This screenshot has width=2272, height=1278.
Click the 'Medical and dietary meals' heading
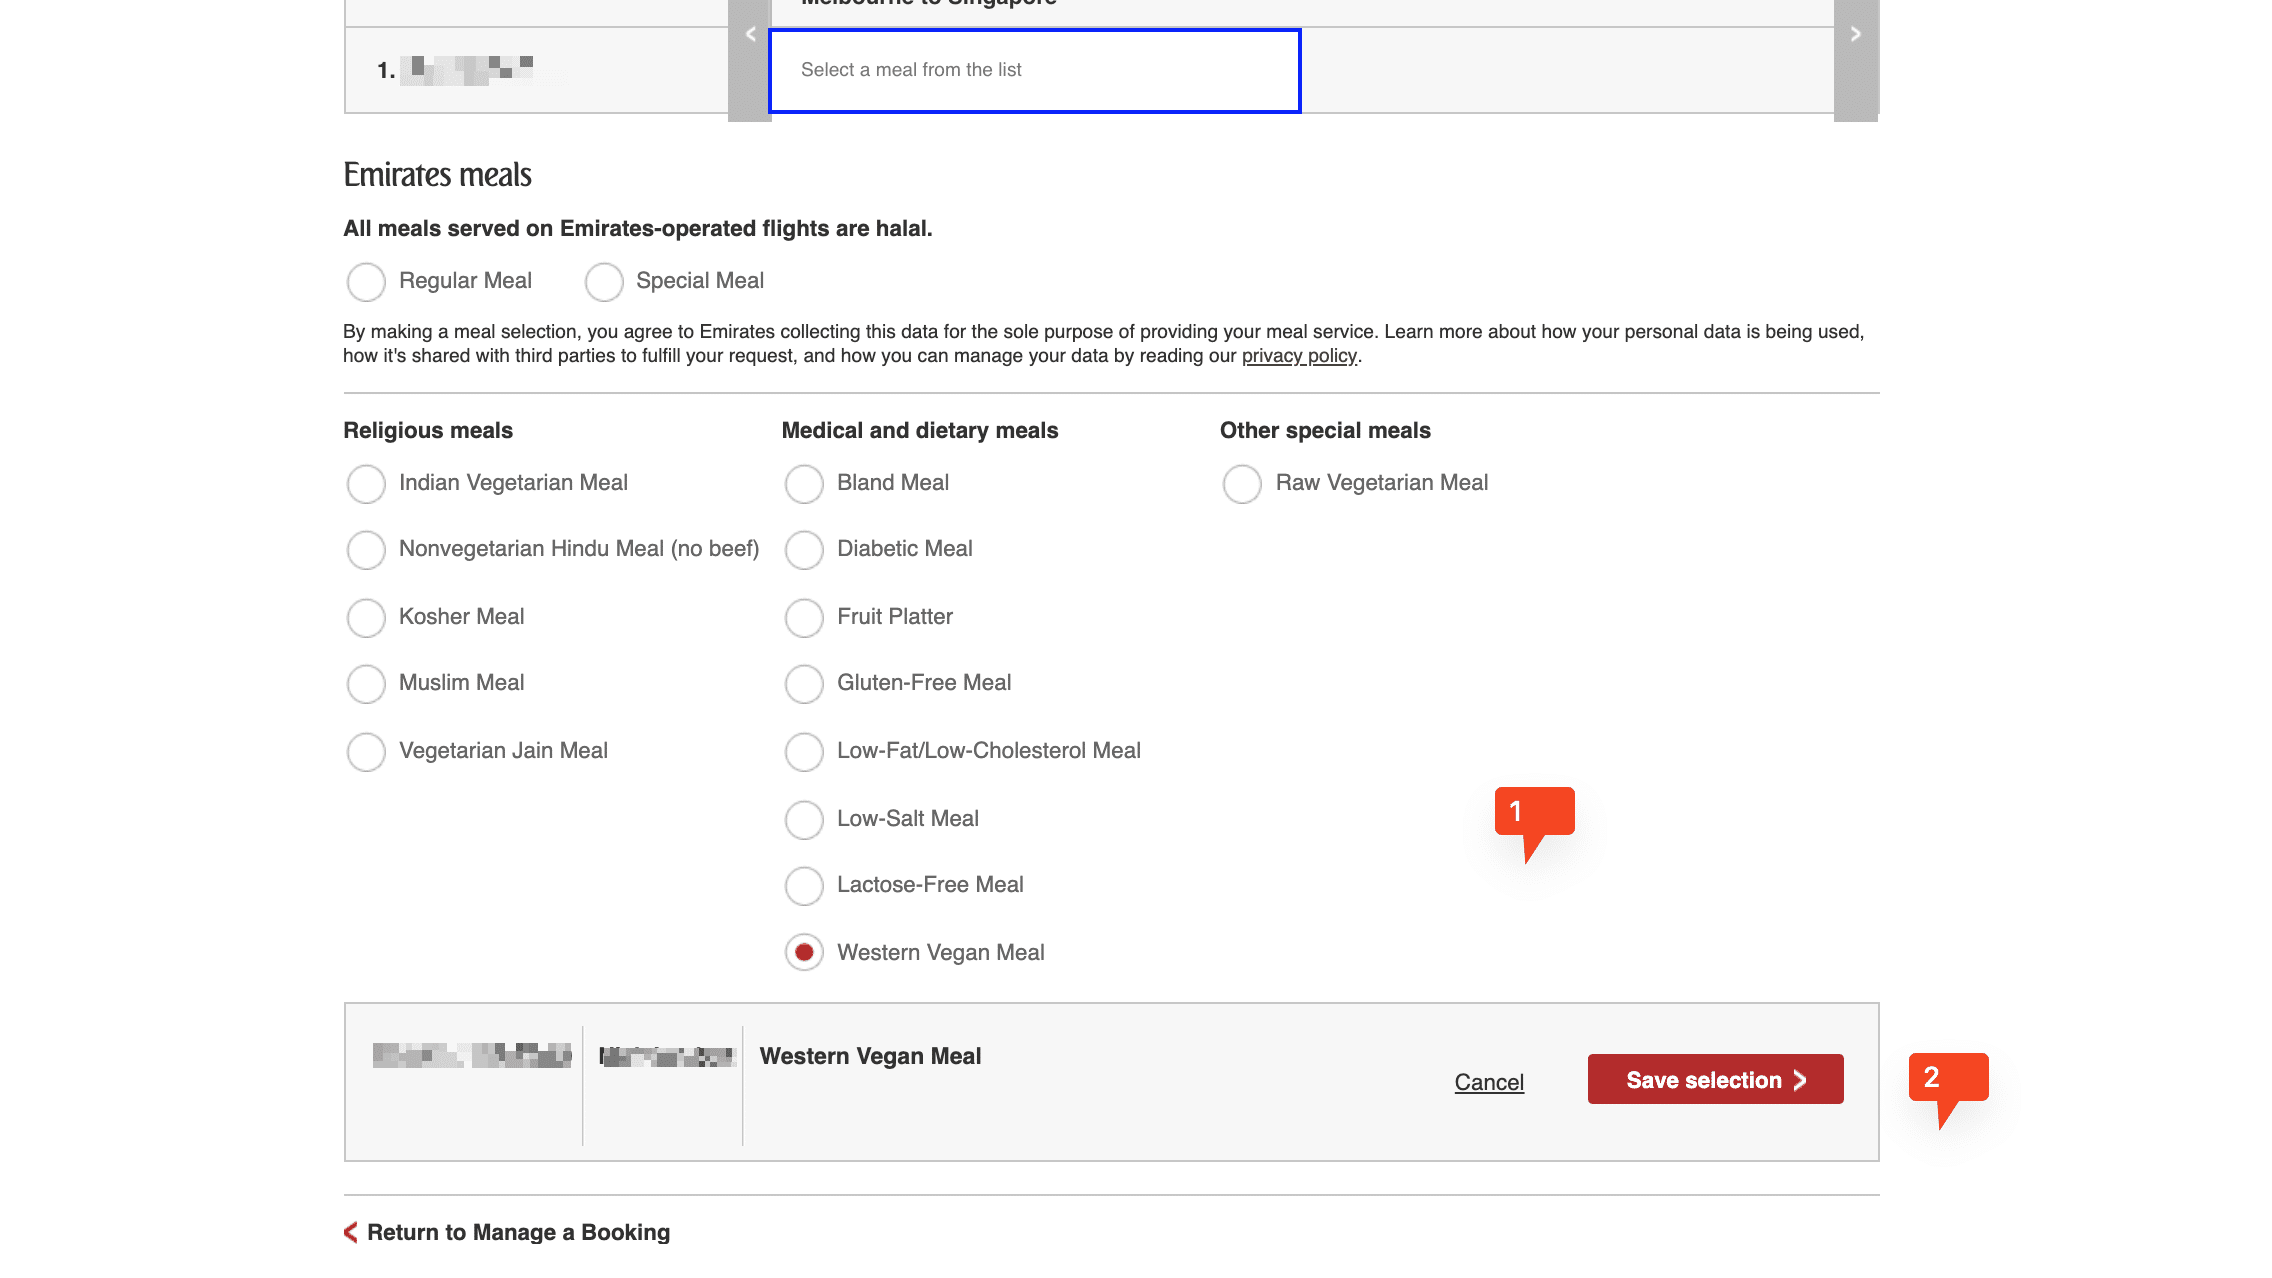(x=920, y=430)
